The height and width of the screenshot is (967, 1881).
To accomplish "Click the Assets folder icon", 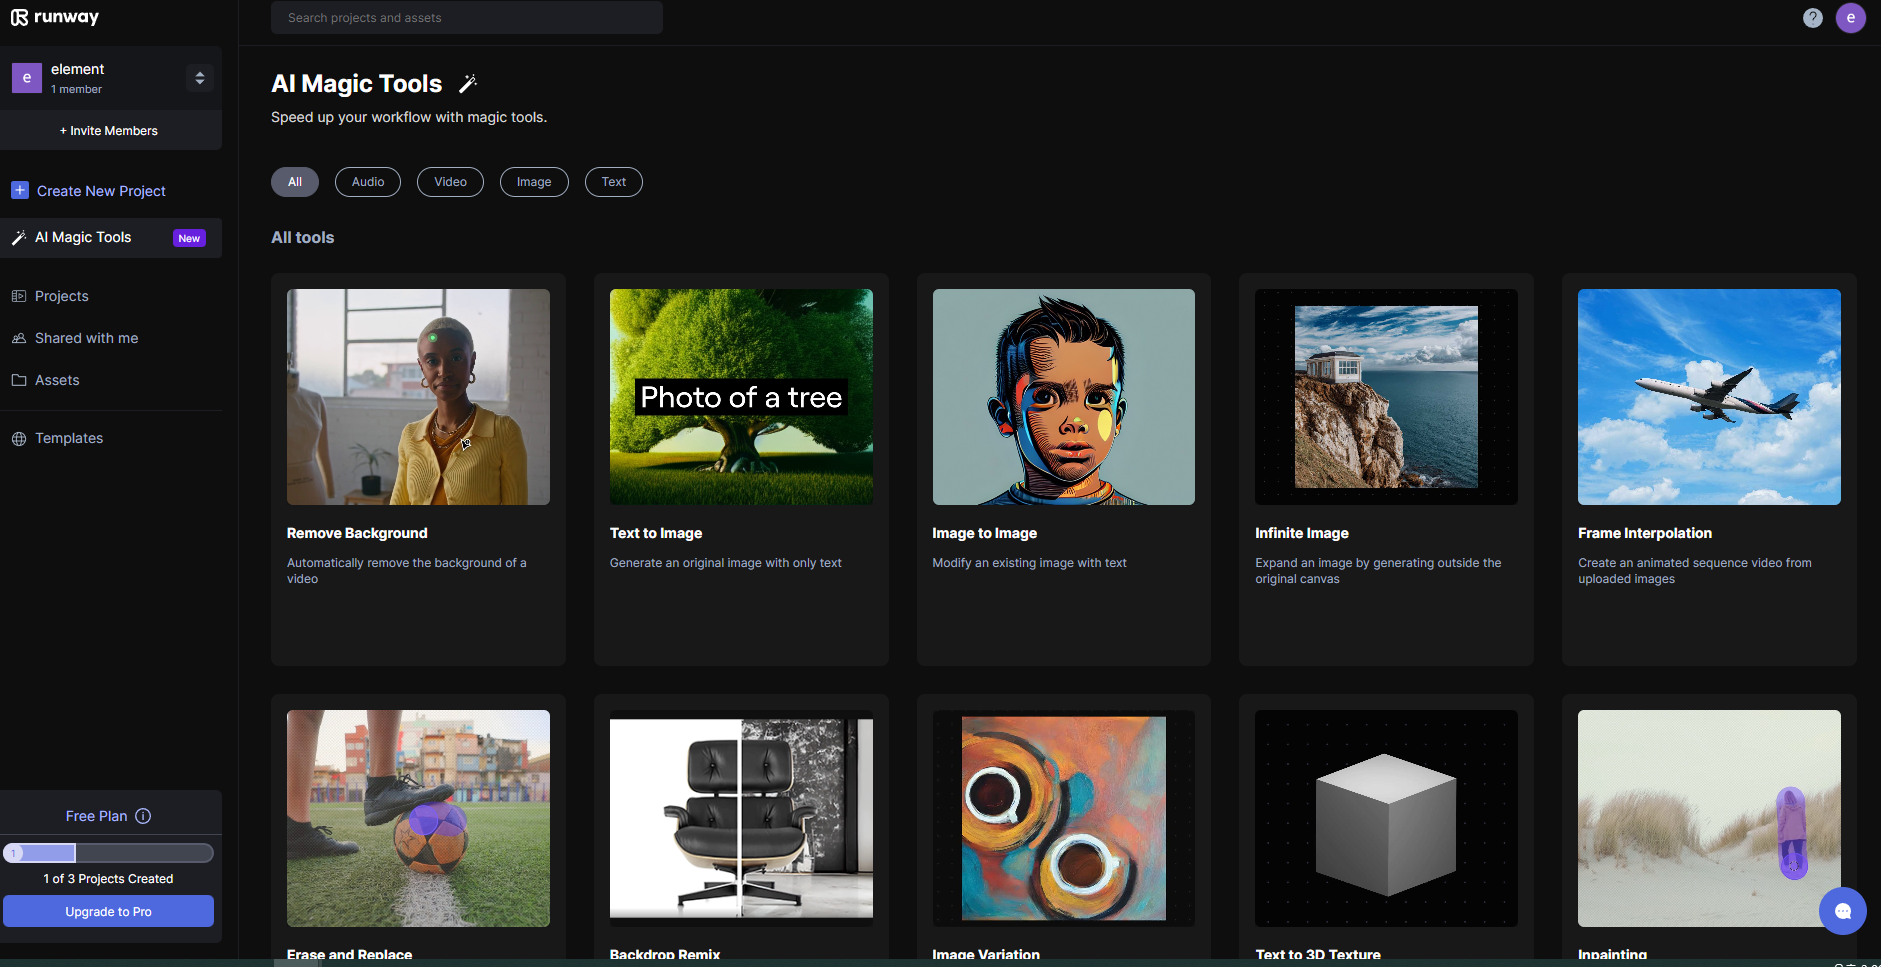I will 19,380.
